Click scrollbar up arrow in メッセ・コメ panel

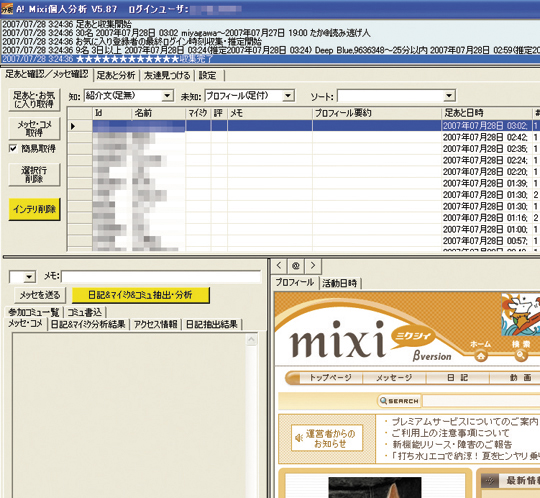(x=252, y=340)
